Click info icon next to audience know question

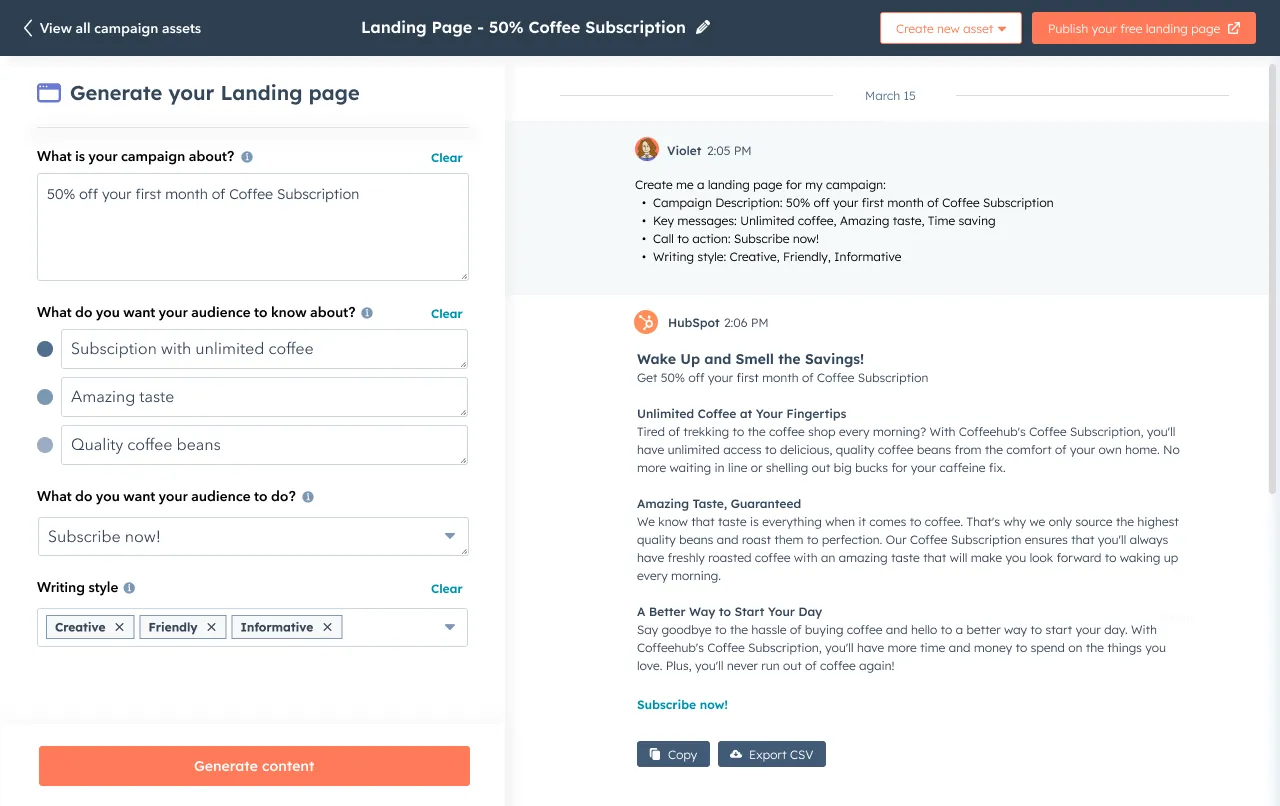pos(367,313)
